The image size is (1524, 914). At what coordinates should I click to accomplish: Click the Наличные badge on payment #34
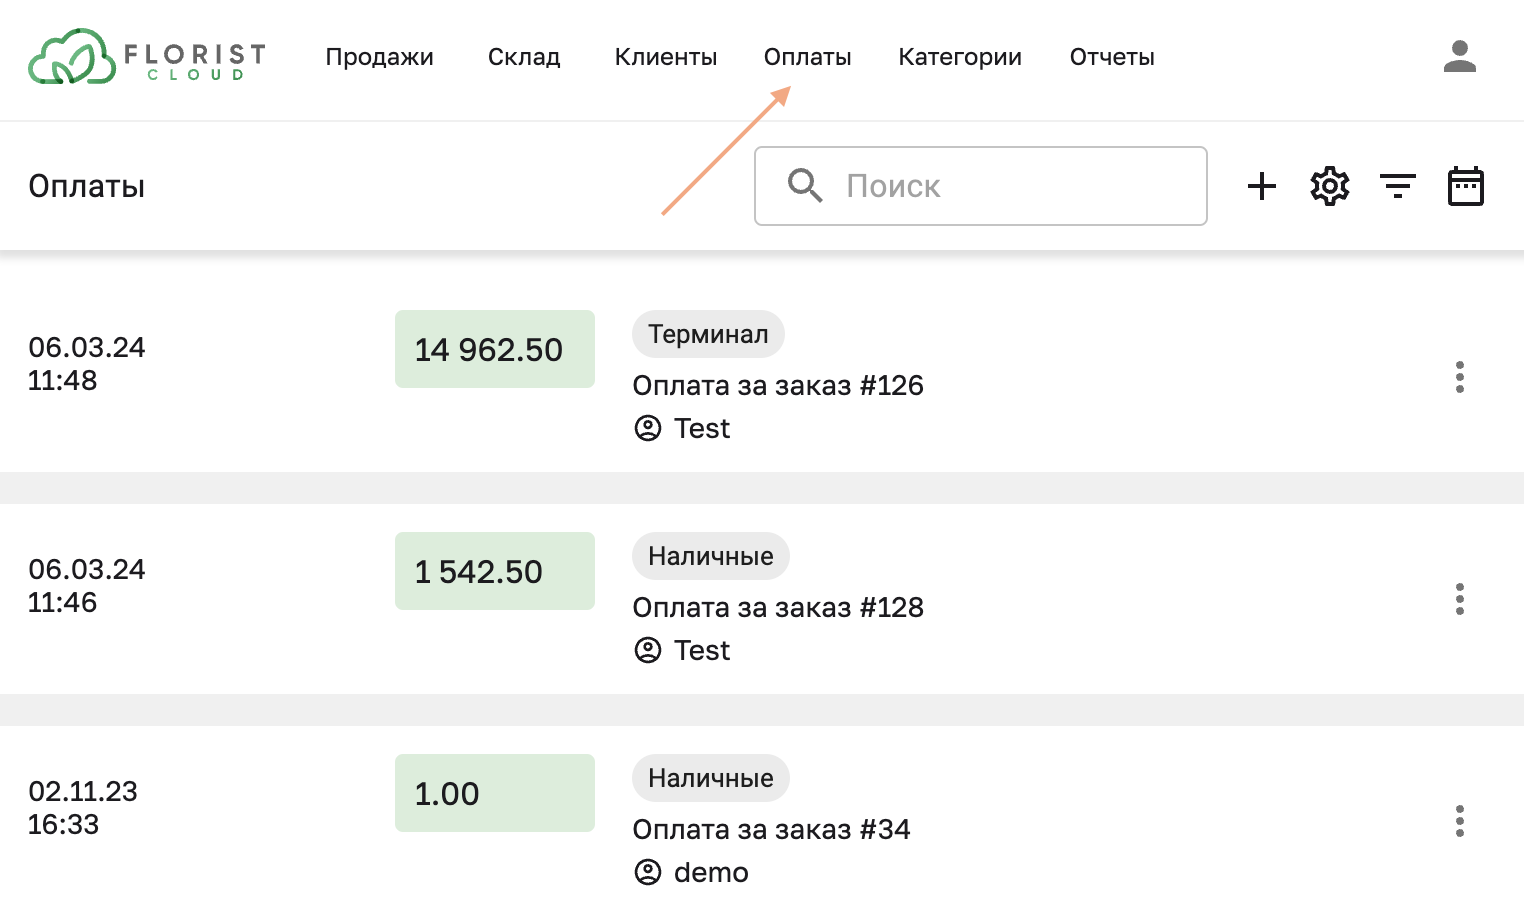[x=710, y=778]
